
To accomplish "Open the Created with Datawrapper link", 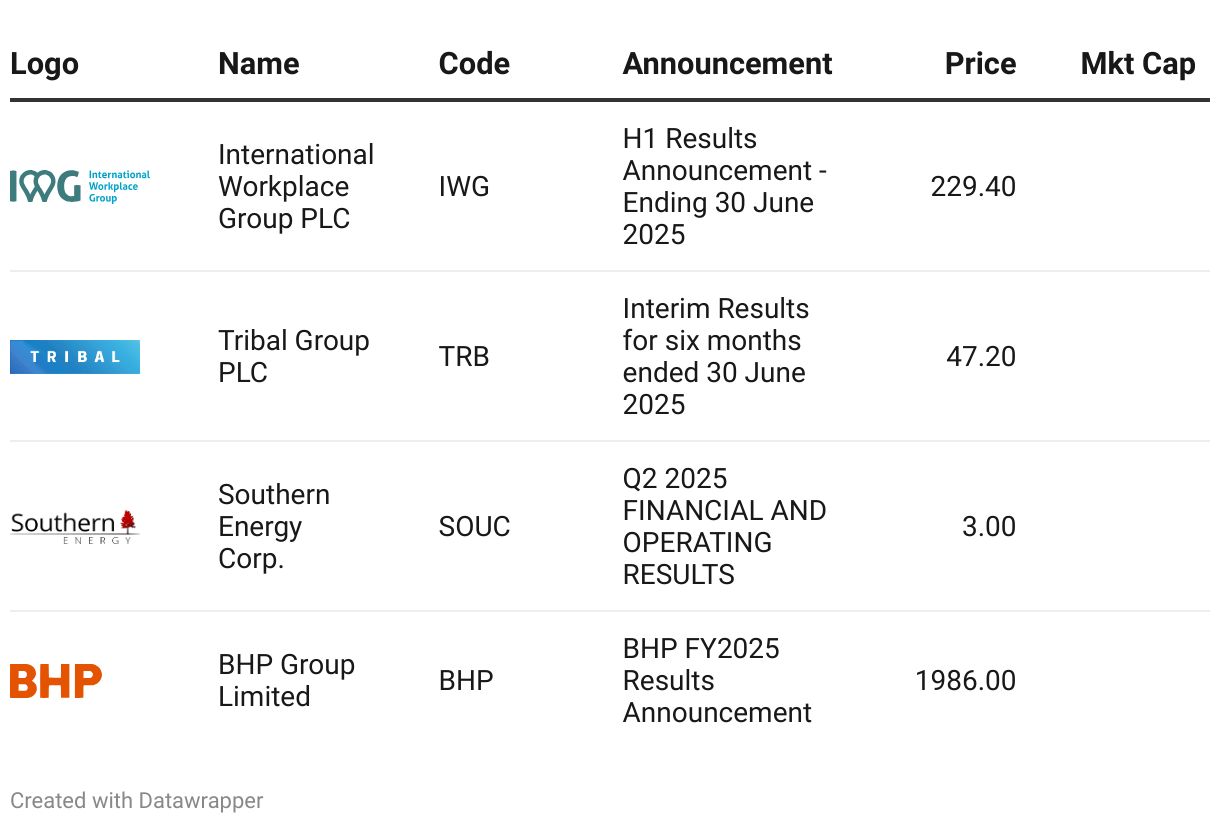I will 137,801.
